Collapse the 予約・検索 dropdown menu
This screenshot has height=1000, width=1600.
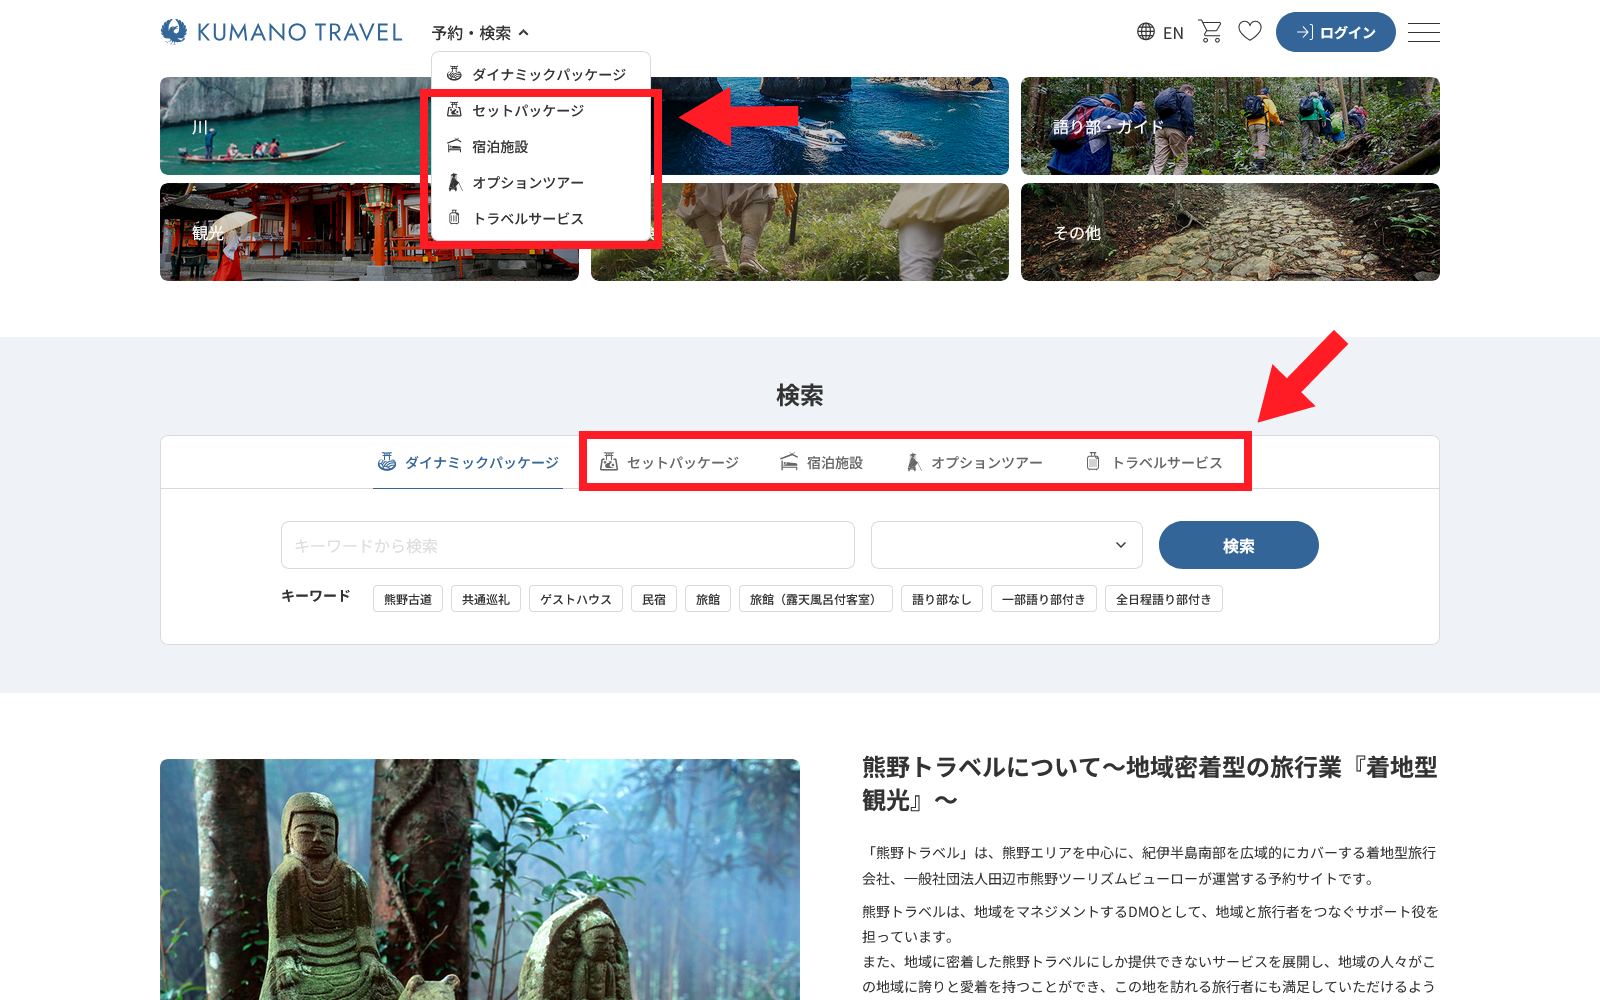pos(480,33)
